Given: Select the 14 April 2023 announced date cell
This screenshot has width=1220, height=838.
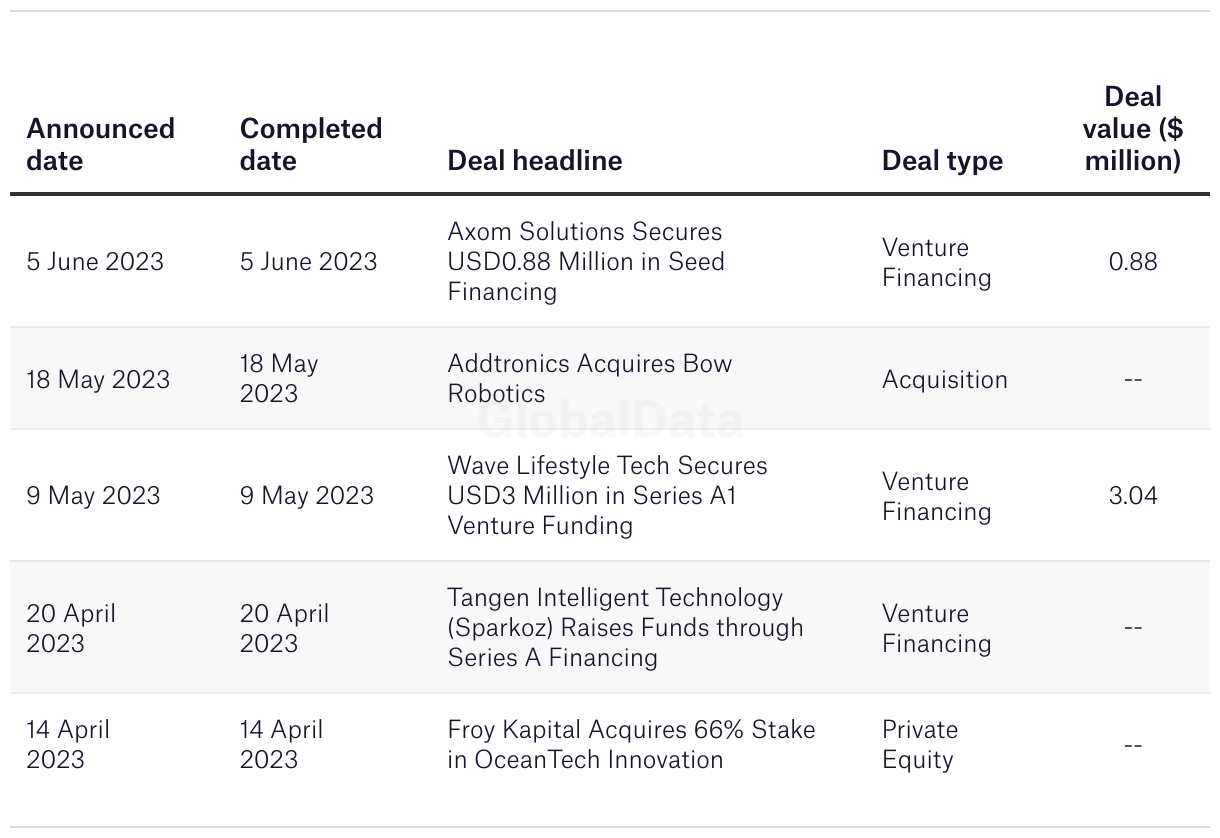Looking at the screenshot, I should point(68,744).
